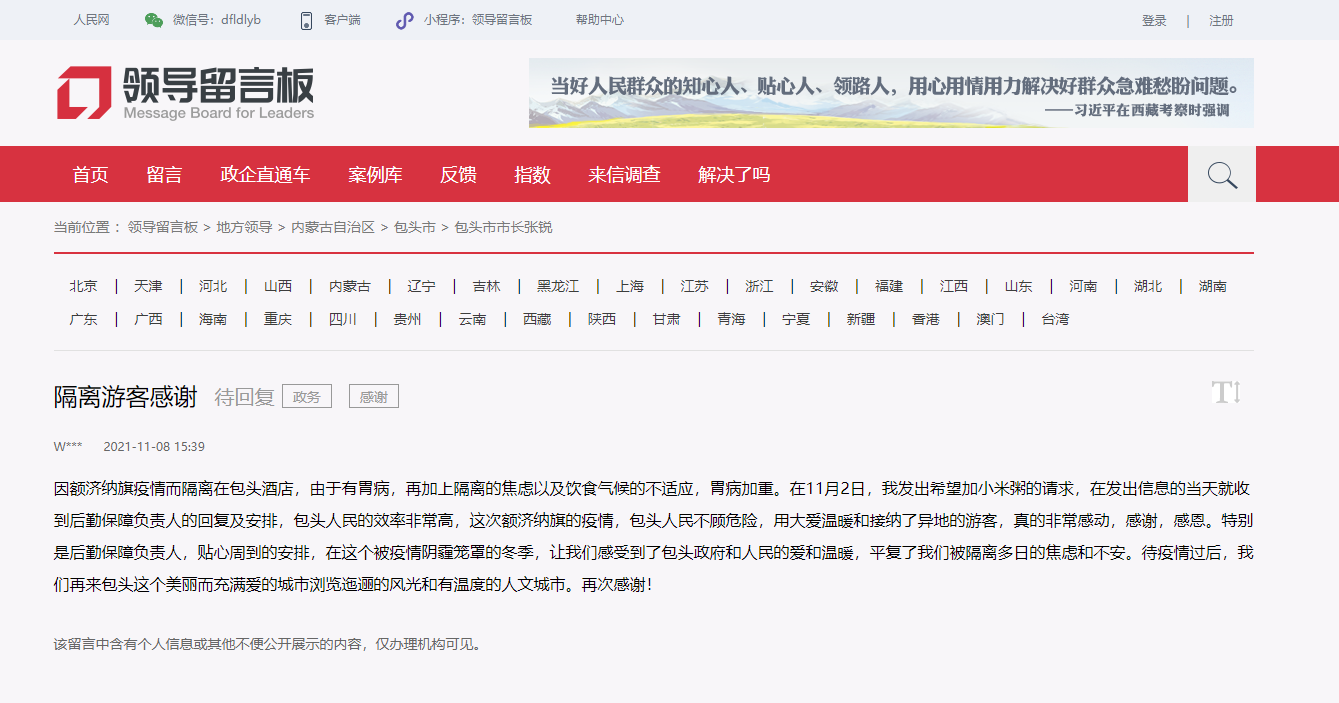Click the search magnifier icon
Screen dimensions: 1339x703
tap(1222, 176)
